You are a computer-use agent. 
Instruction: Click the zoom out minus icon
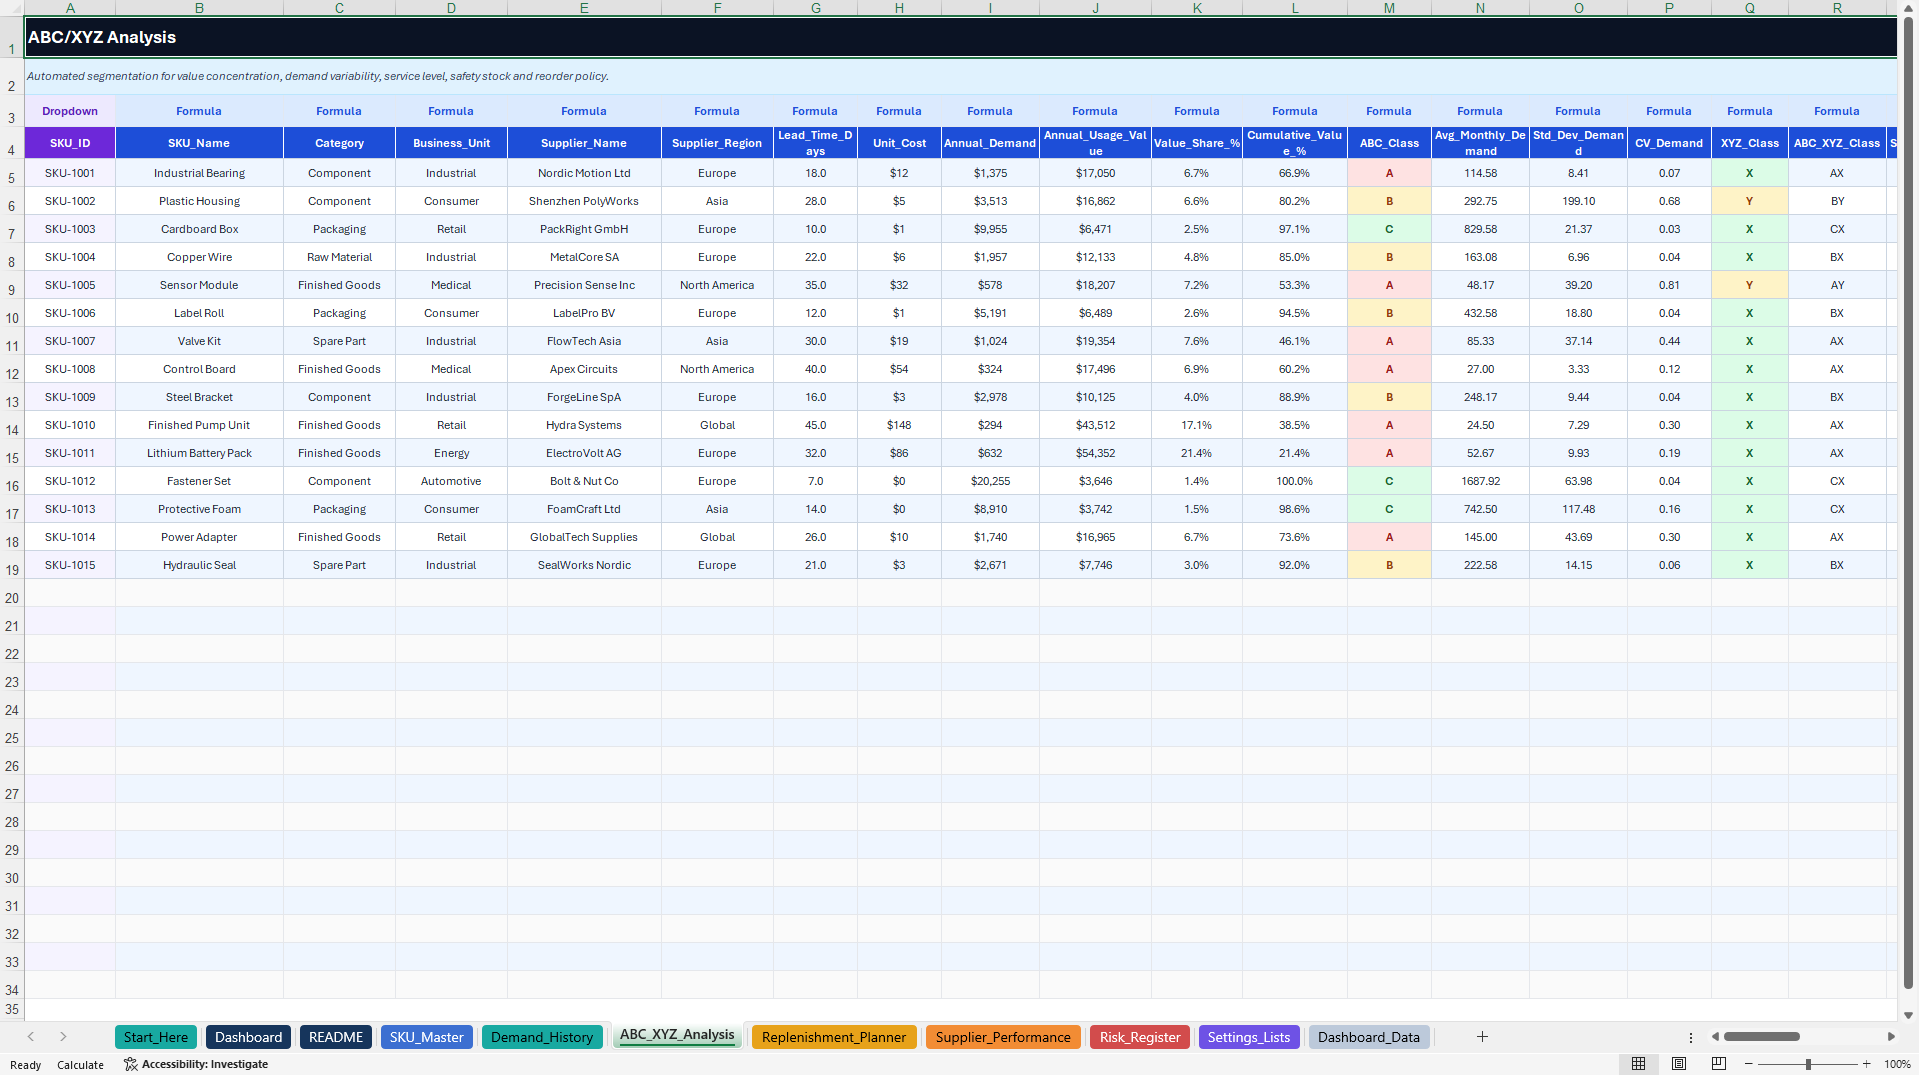(1749, 1064)
